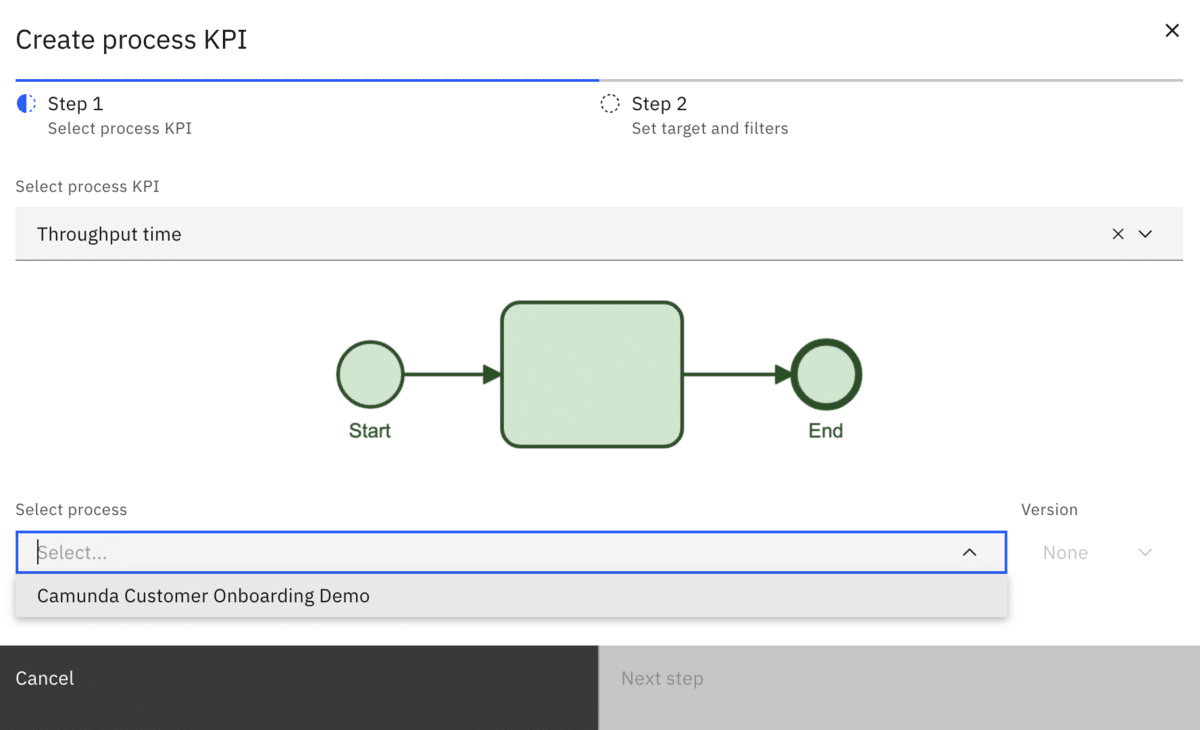Click the Step 1 half-filled progress icon

(x=27, y=104)
